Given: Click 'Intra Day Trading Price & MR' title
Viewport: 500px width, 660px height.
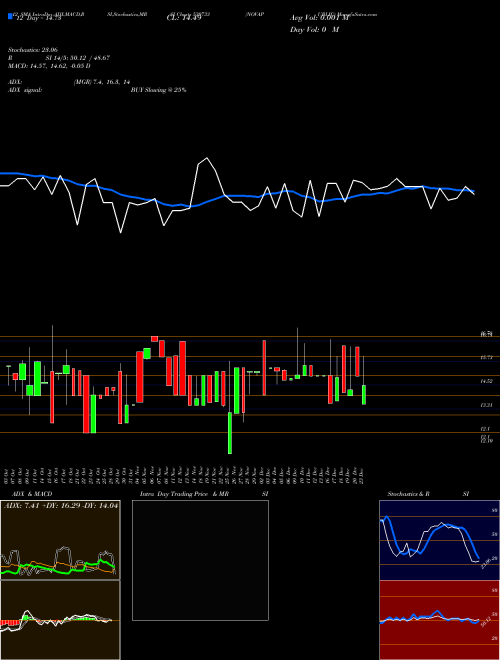Looking at the screenshot, I should tap(184, 494).
